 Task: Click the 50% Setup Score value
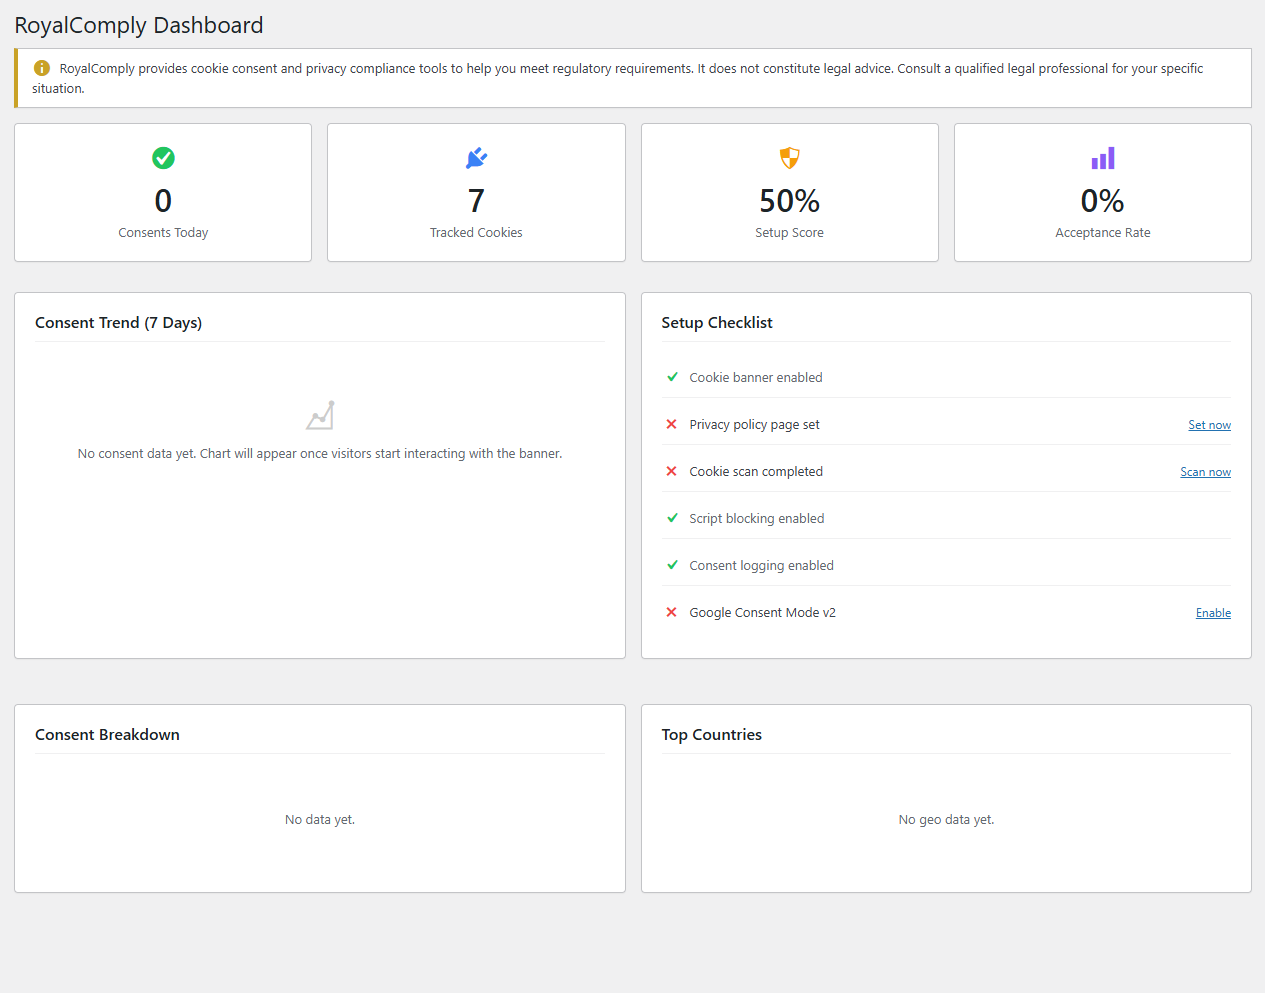(790, 201)
